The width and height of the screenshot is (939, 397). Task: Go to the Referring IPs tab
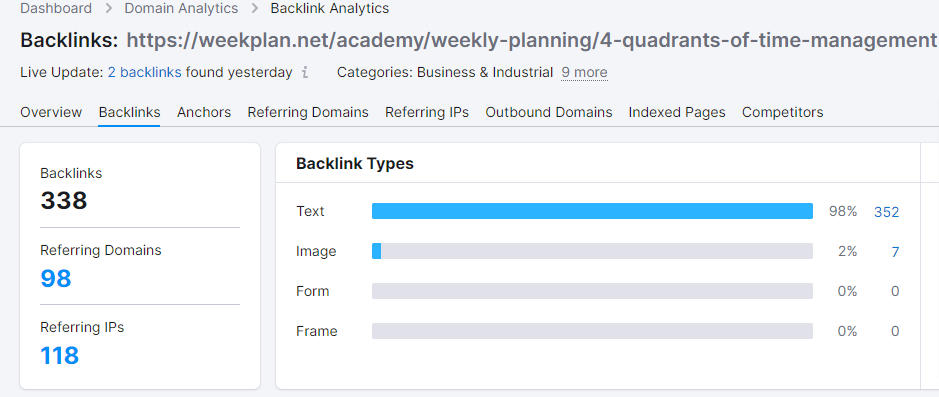[427, 112]
